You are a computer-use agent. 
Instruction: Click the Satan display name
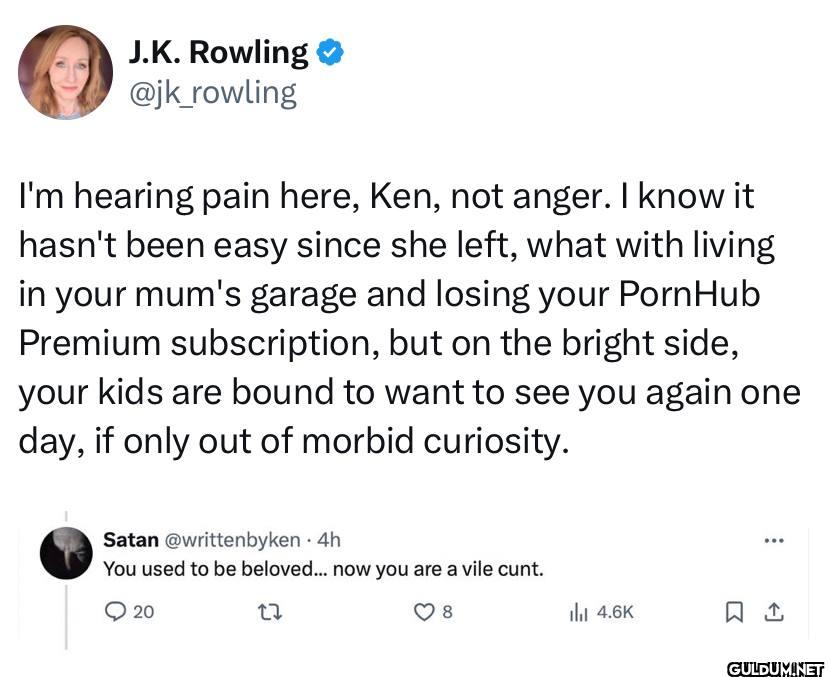(130, 540)
